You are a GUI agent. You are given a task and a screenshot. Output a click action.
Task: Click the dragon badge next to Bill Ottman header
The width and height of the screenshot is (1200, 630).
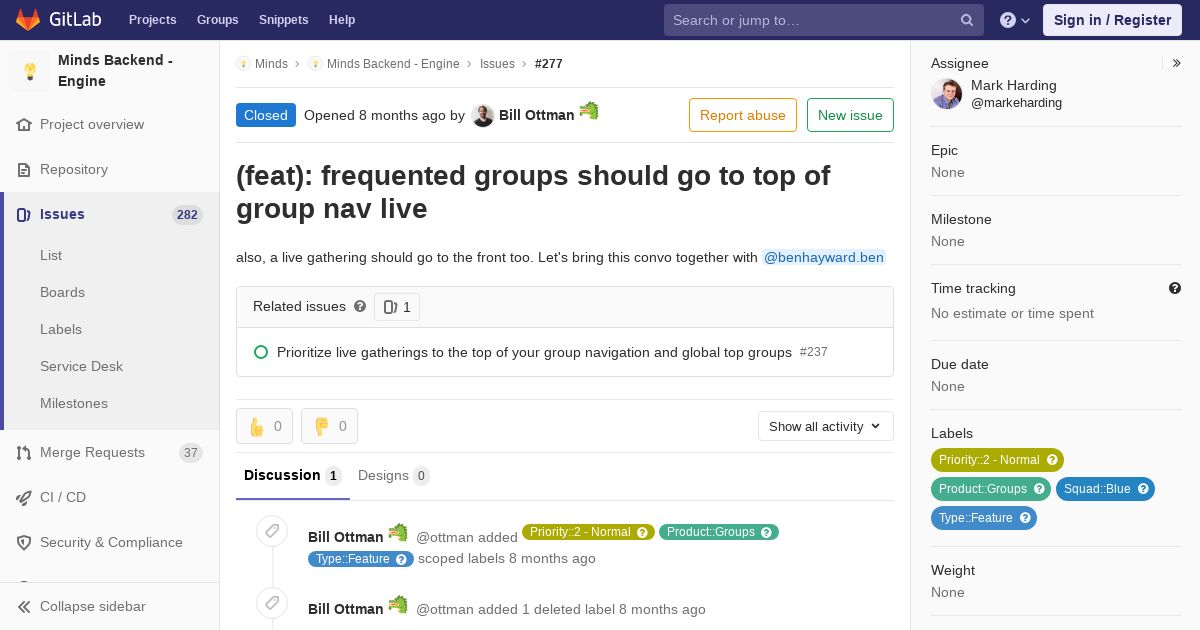pyautogui.click(x=589, y=110)
